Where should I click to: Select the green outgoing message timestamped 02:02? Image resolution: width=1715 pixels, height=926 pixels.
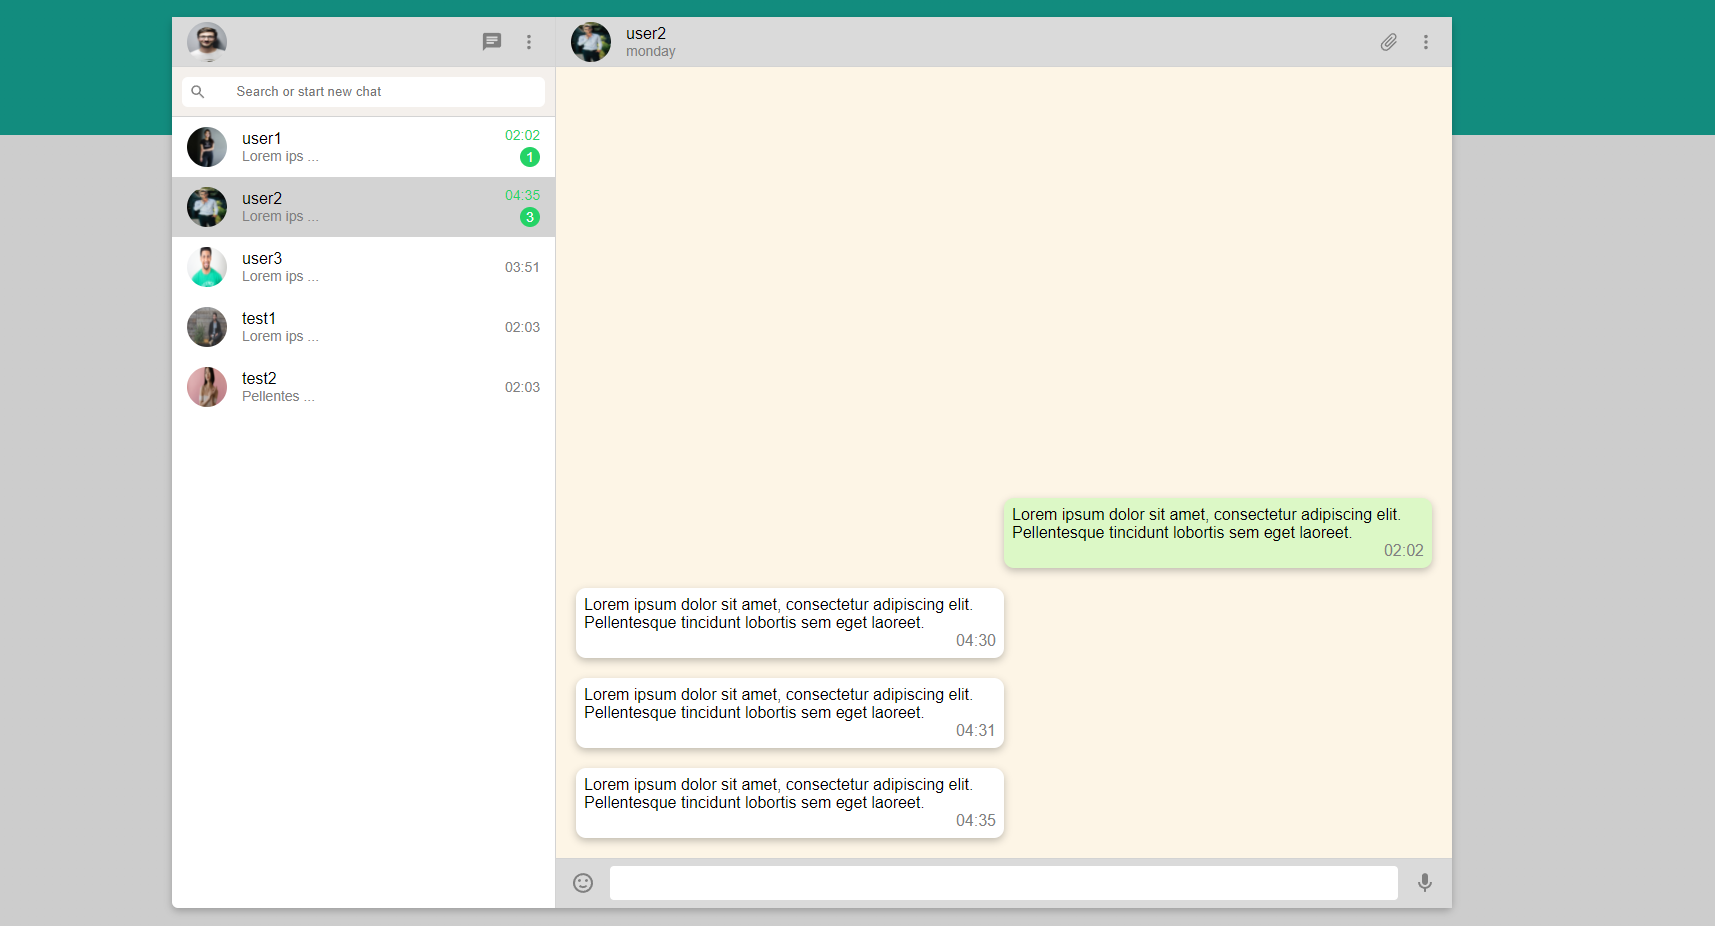coord(1216,532)
